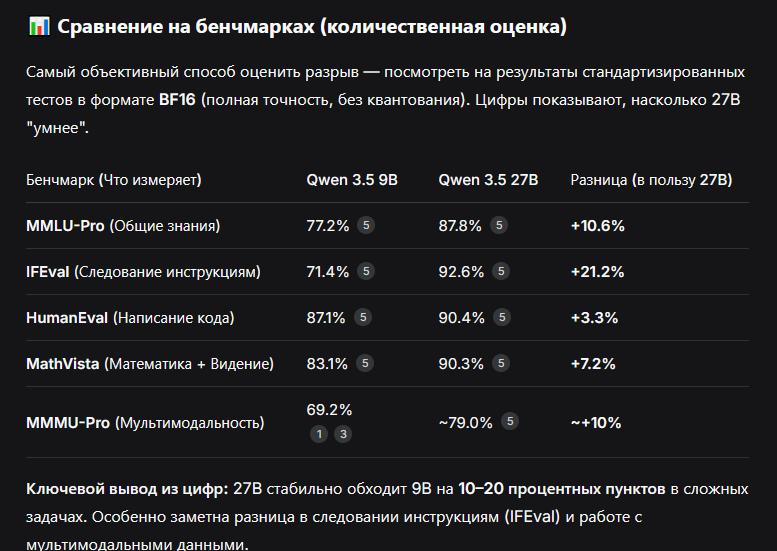Open citation 1 under MMMU-Pro 69.2%
This screenshot has height=551, width=777.
click(x=319, y=435)
